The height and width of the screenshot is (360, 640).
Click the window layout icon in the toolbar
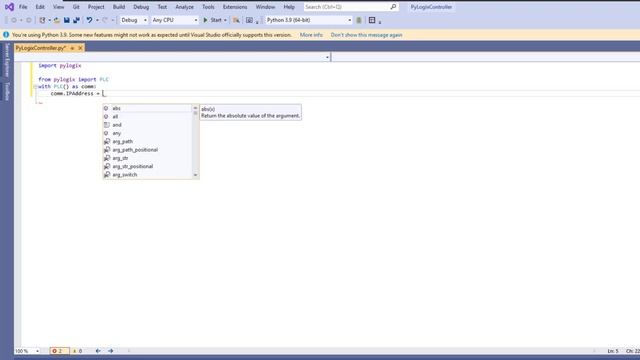[372, 20]
